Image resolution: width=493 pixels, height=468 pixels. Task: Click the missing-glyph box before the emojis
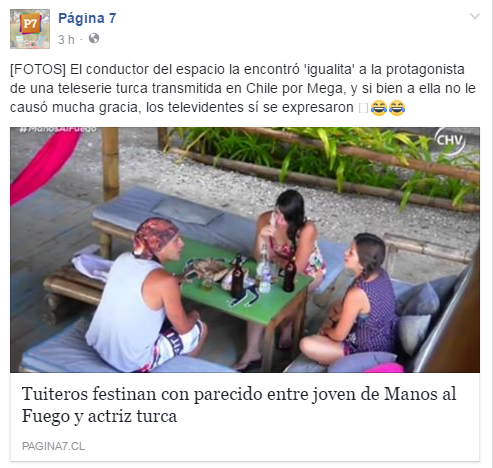tap(364, 108)
